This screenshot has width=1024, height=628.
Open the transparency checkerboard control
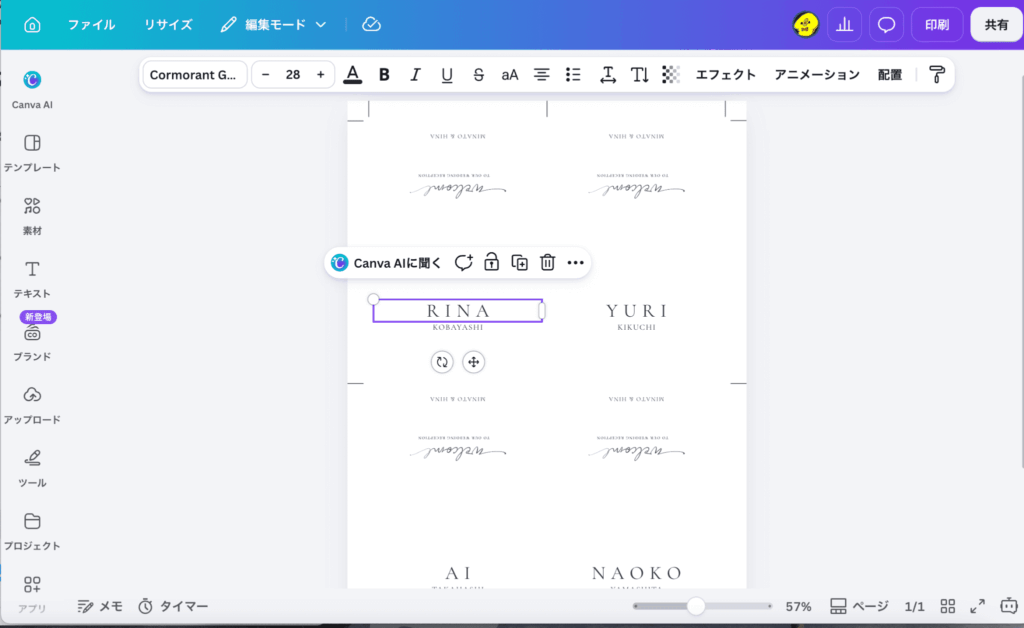(671, 74)
